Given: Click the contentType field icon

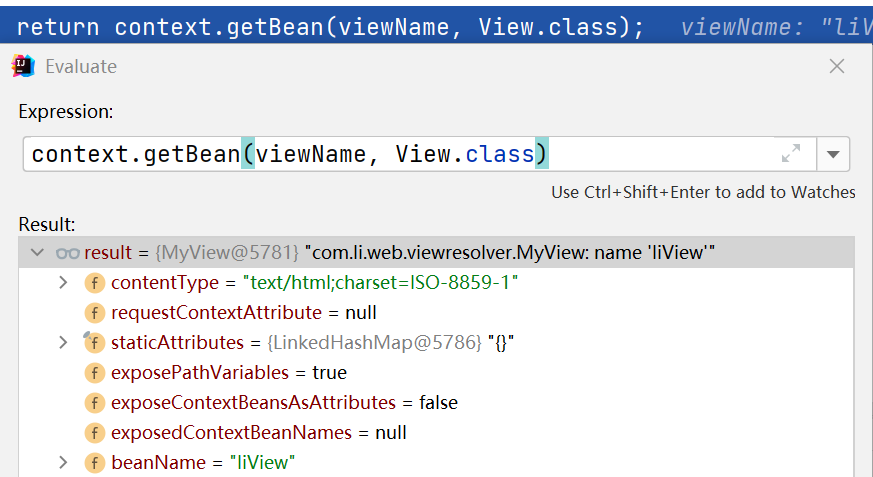Looking at the screenshot, I should [95, 283].
